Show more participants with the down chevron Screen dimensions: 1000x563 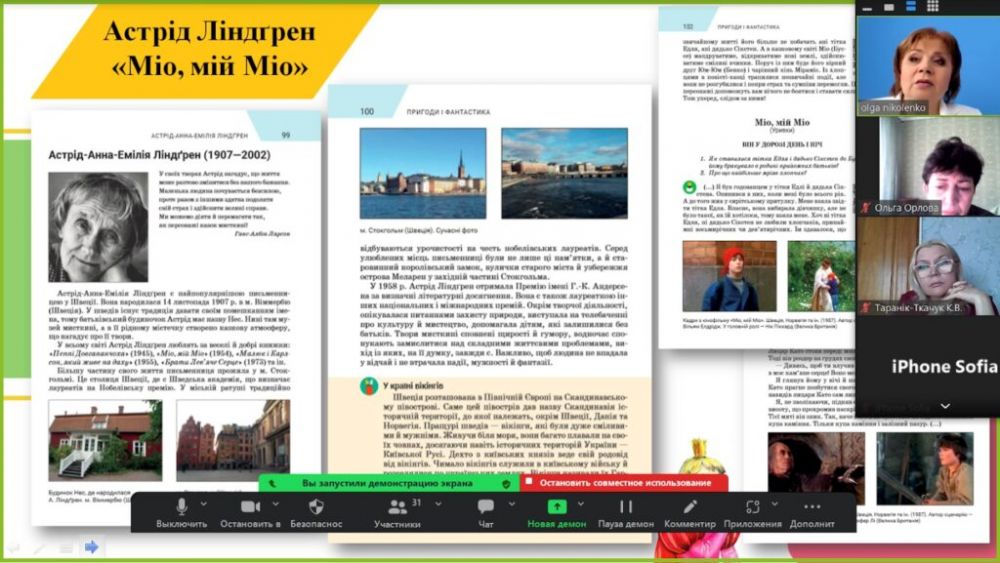pos(945,405)
